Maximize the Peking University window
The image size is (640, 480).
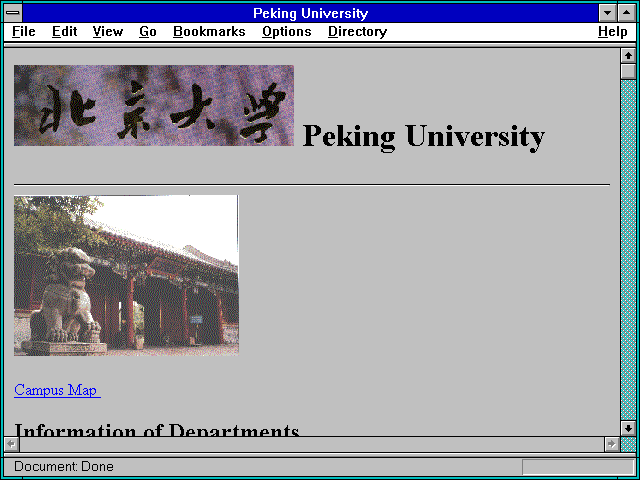pos(627,13)
